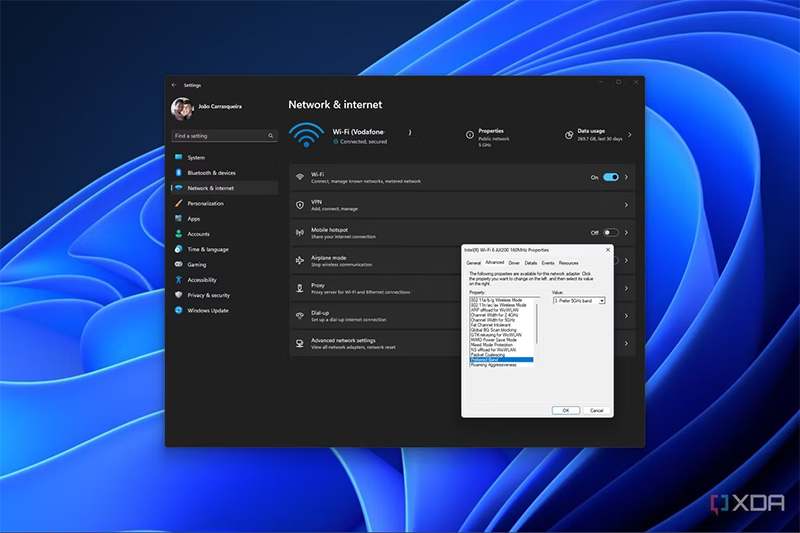Screen dimensions: 800x533
Task: Expand the Wi-Fi row chevron
Action: [626, 177]
